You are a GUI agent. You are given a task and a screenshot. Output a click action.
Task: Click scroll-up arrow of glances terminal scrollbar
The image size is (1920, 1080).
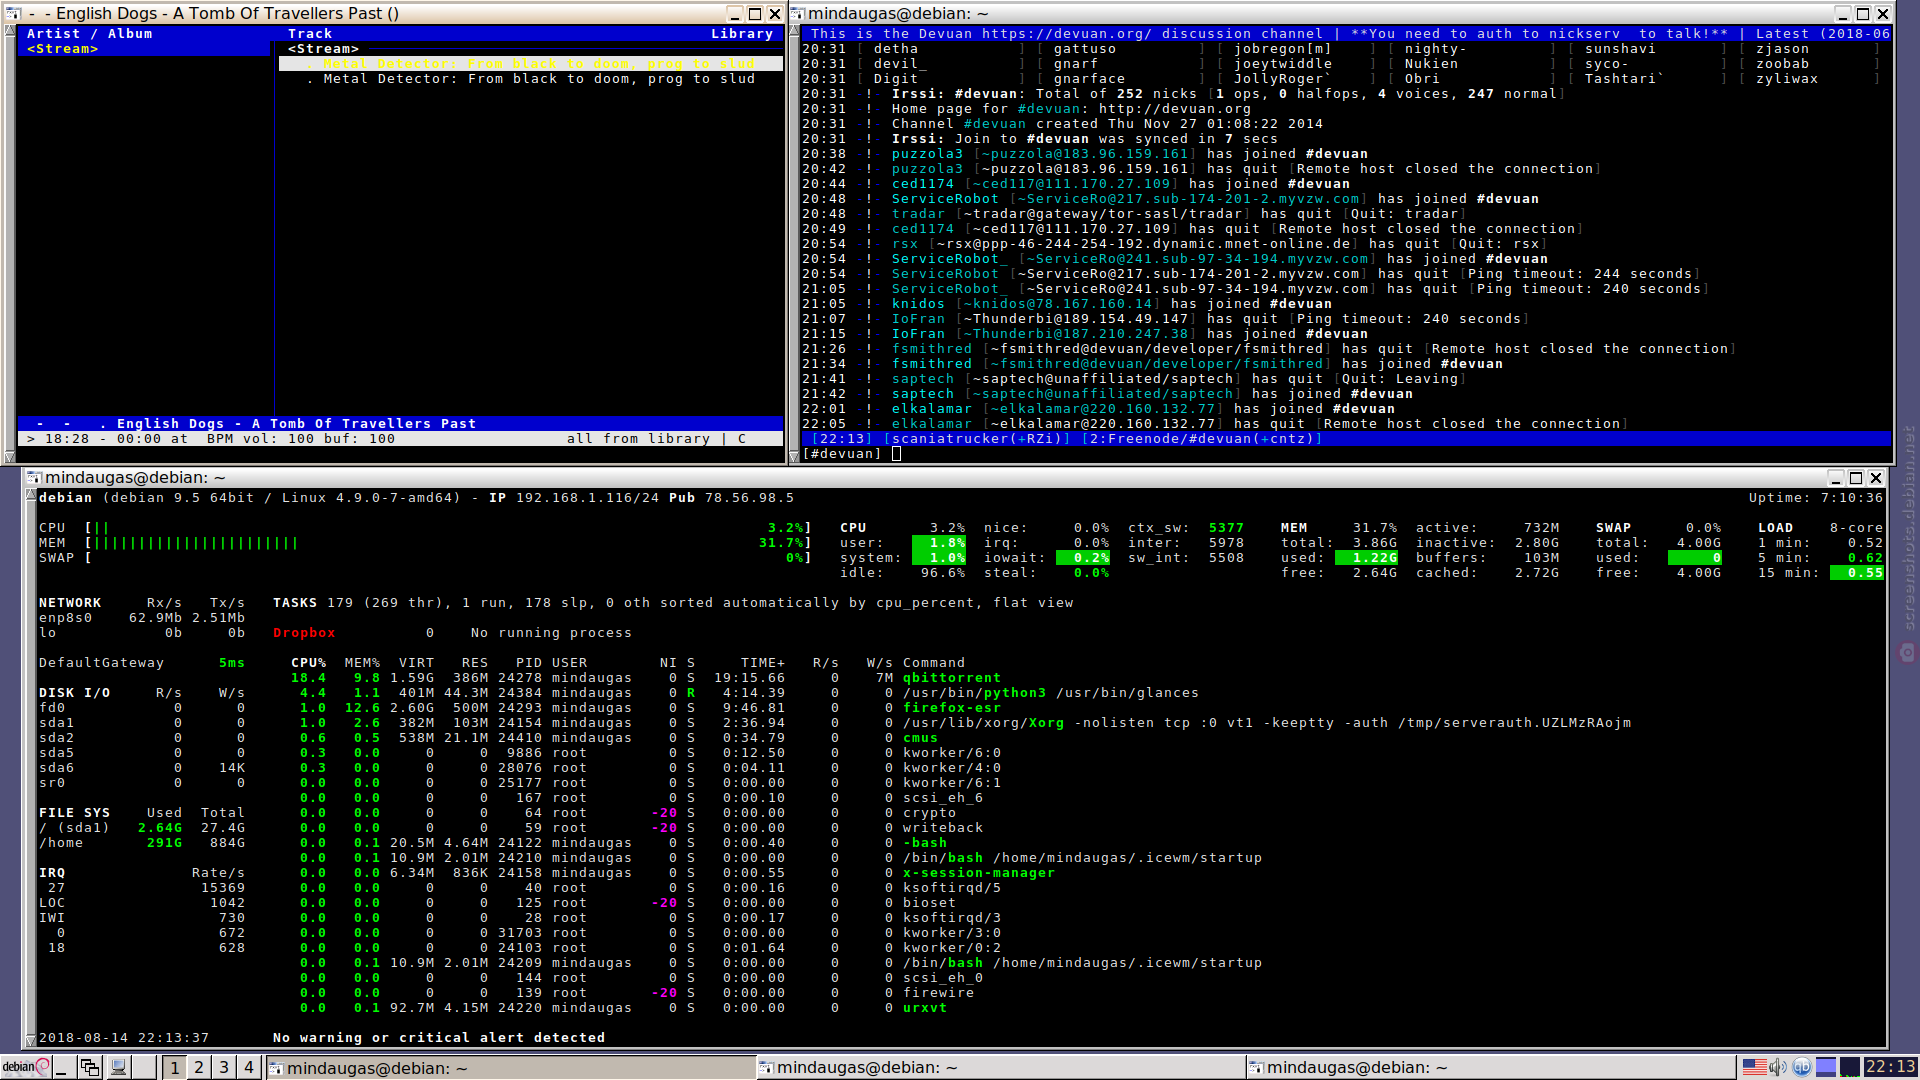(30, 495)
